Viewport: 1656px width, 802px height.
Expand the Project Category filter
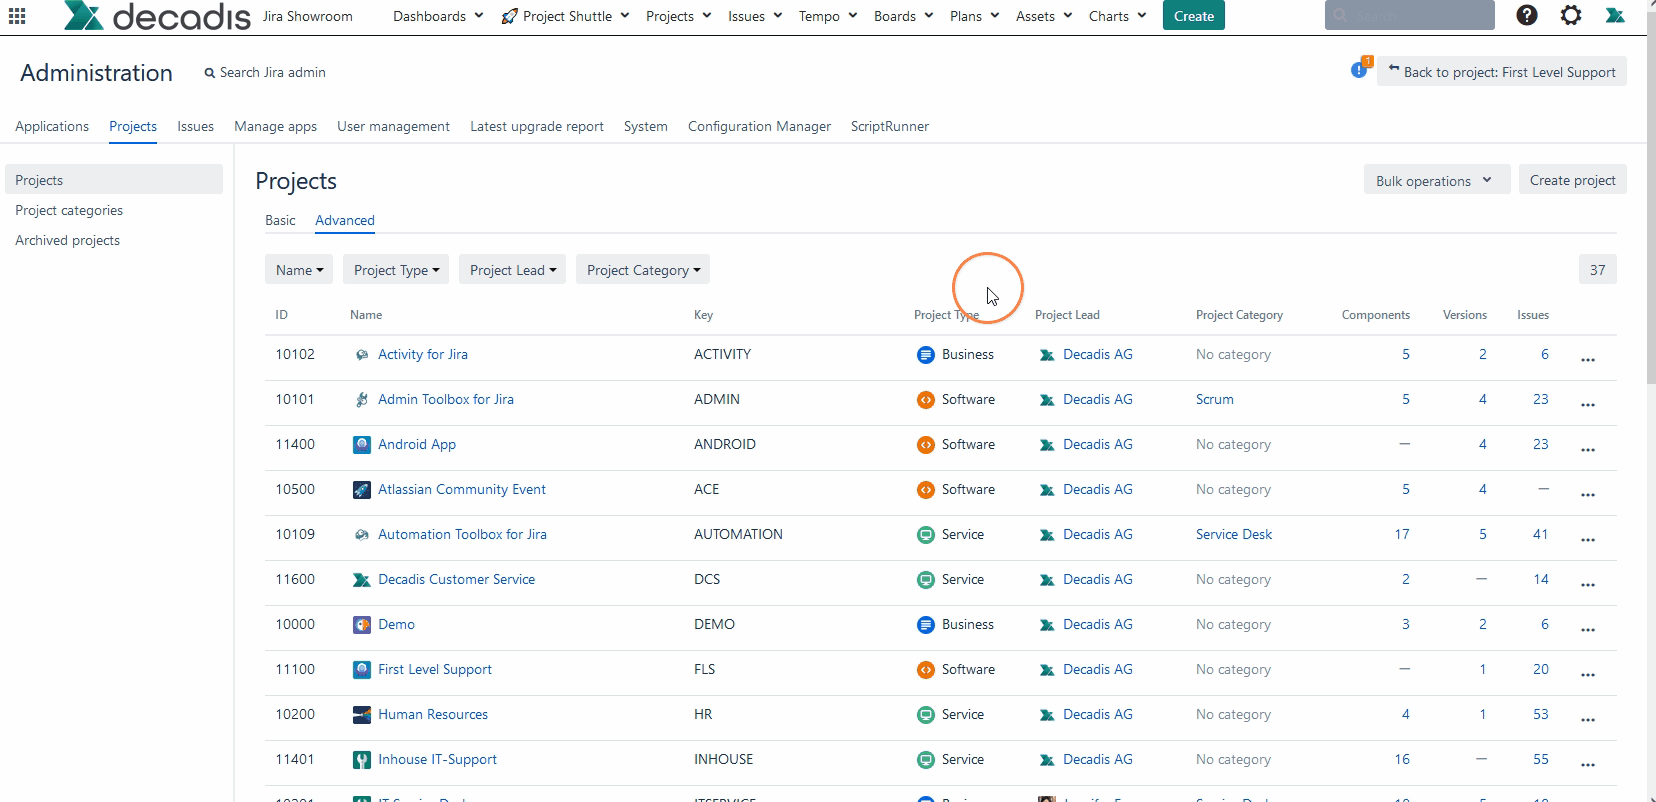tap(642, 270)
